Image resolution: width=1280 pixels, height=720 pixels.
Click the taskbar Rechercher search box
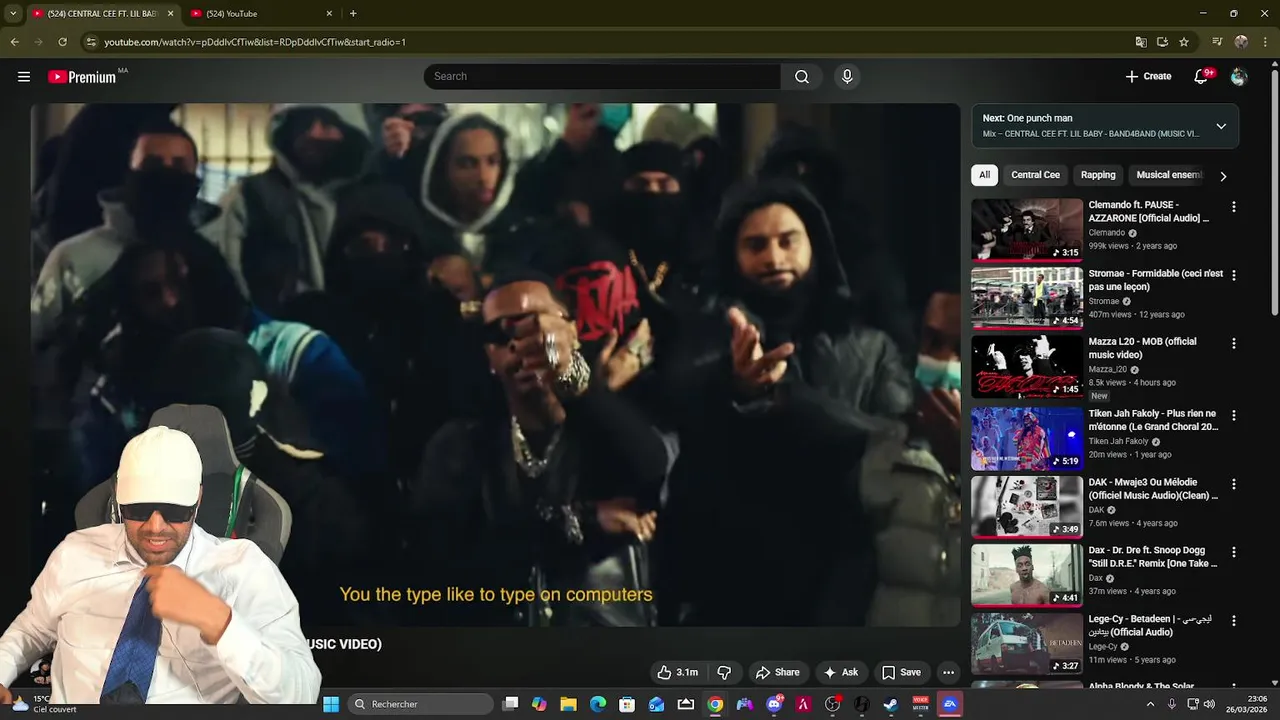pyautogui.click(x=421, y=704)
